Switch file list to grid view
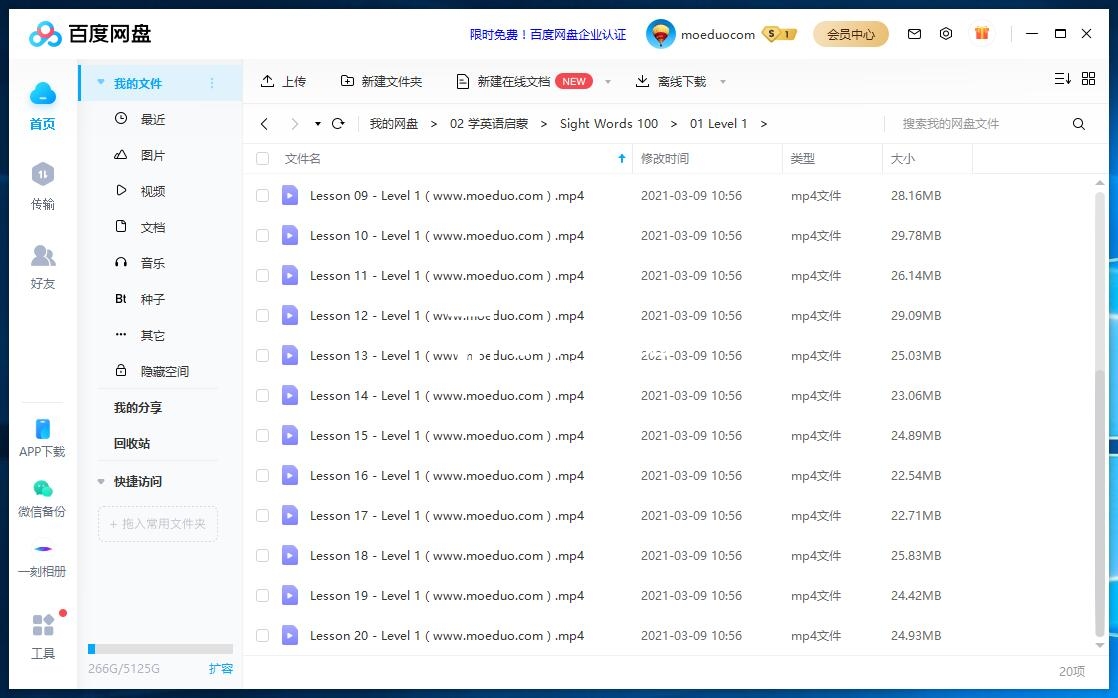The height and width of the screenshot is (698, 1118). 1089,78
